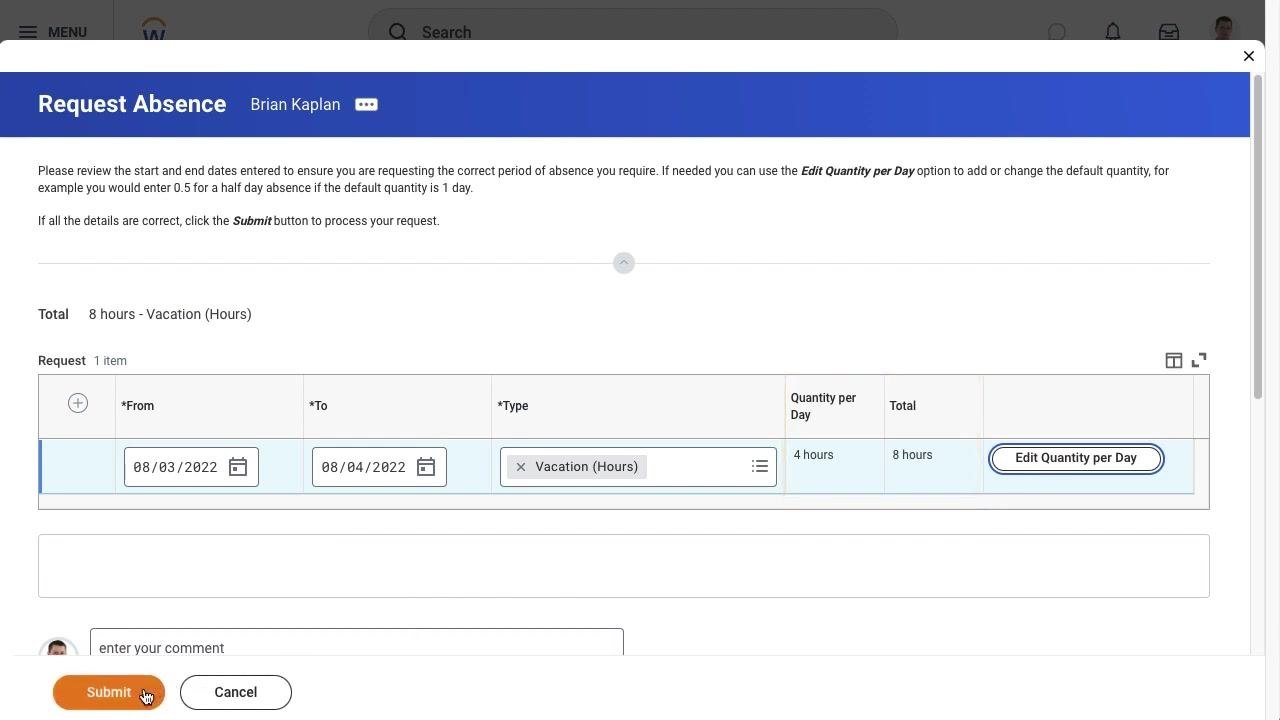
Task: Click the Workday logo home icon
Action: (x=154, y=30)
